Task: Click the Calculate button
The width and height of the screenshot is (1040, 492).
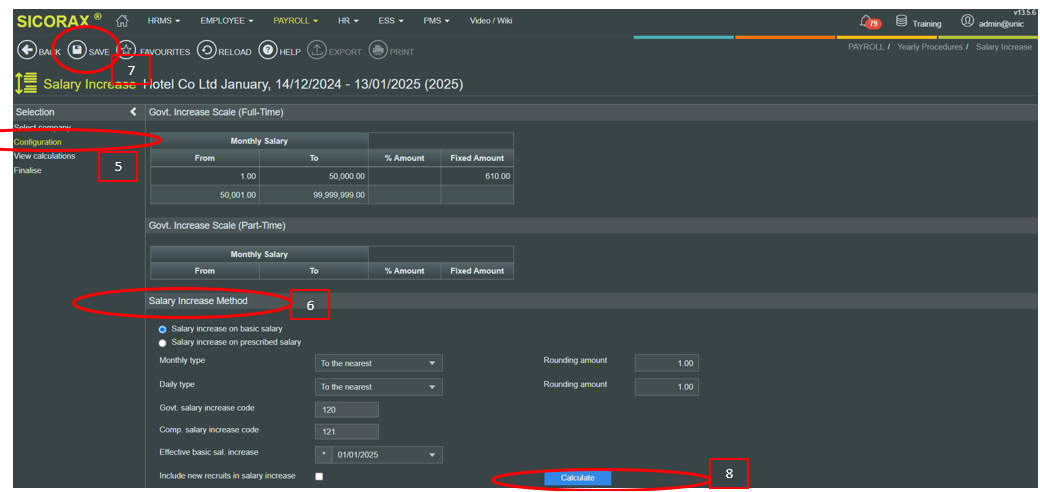Action: click(577, 478)
